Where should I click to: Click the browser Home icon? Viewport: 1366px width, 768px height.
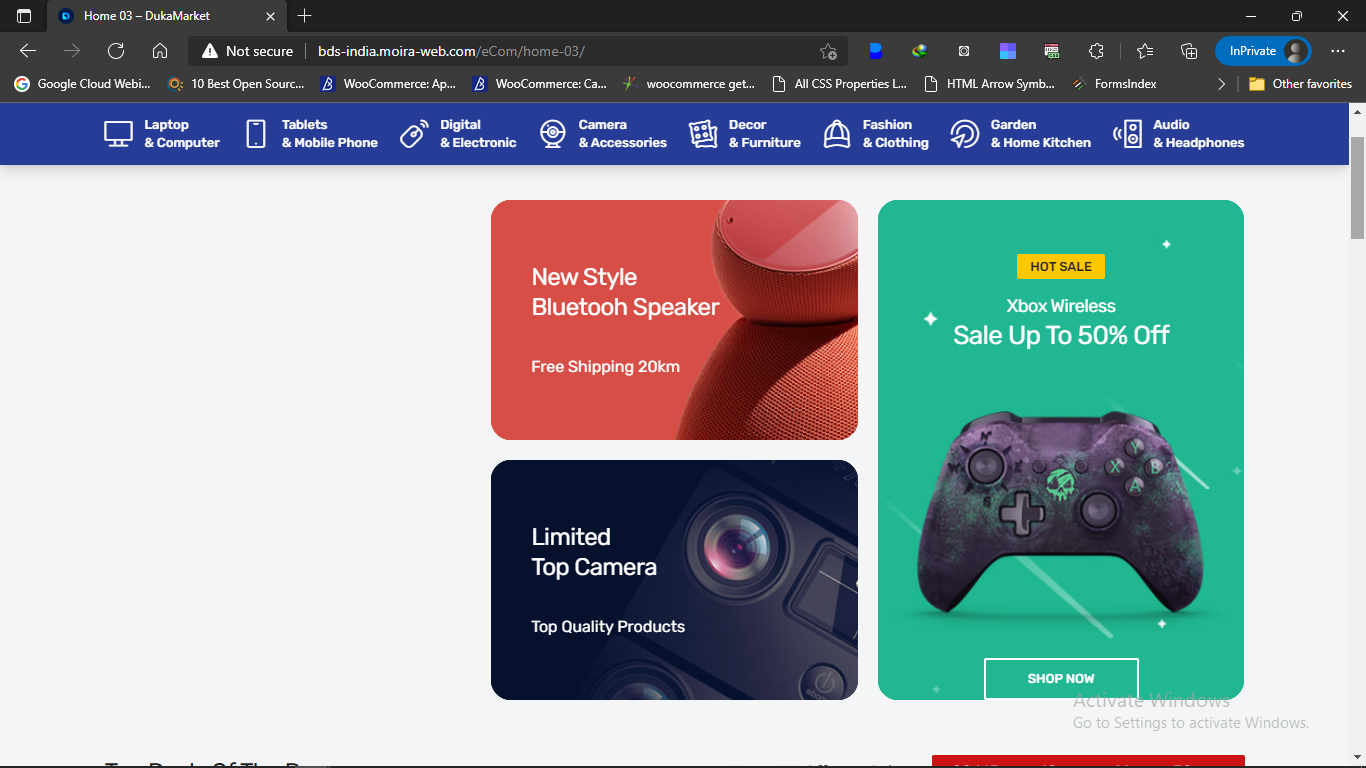(x=160, y=51)
